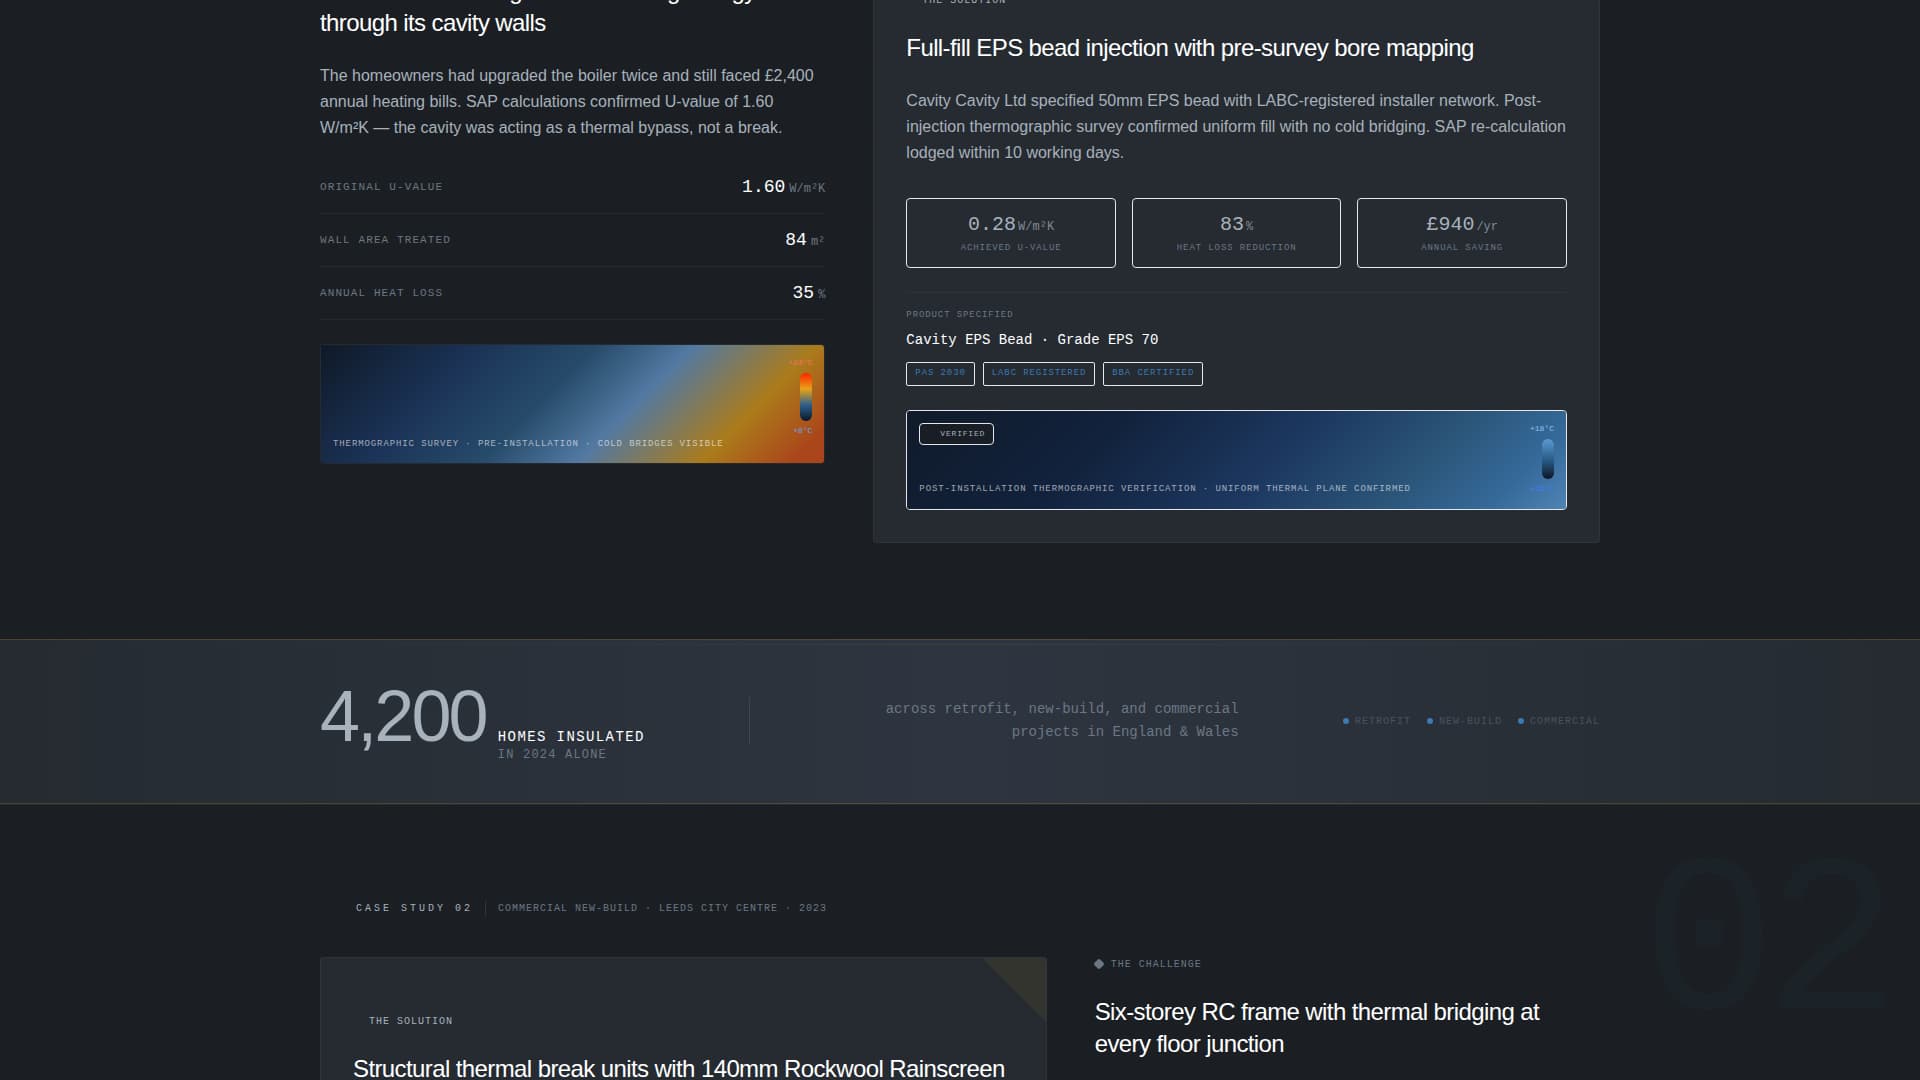The image size is (1920, 1080).
Task: Click the PAS 2030 certification badge
Action: [x=940, y=373]
